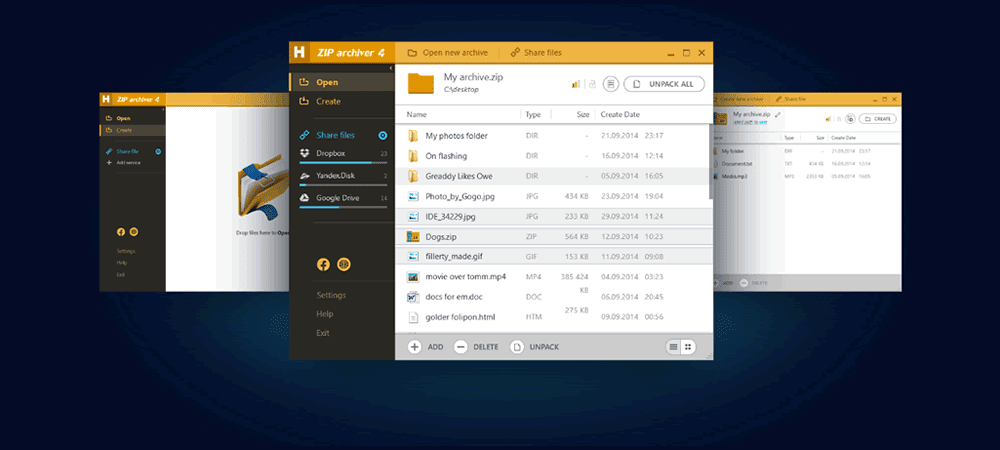This screenshot has width=1000, height=450.
Task: Click the Dropbox icon in the front sidebar
Action: (305, 153)
